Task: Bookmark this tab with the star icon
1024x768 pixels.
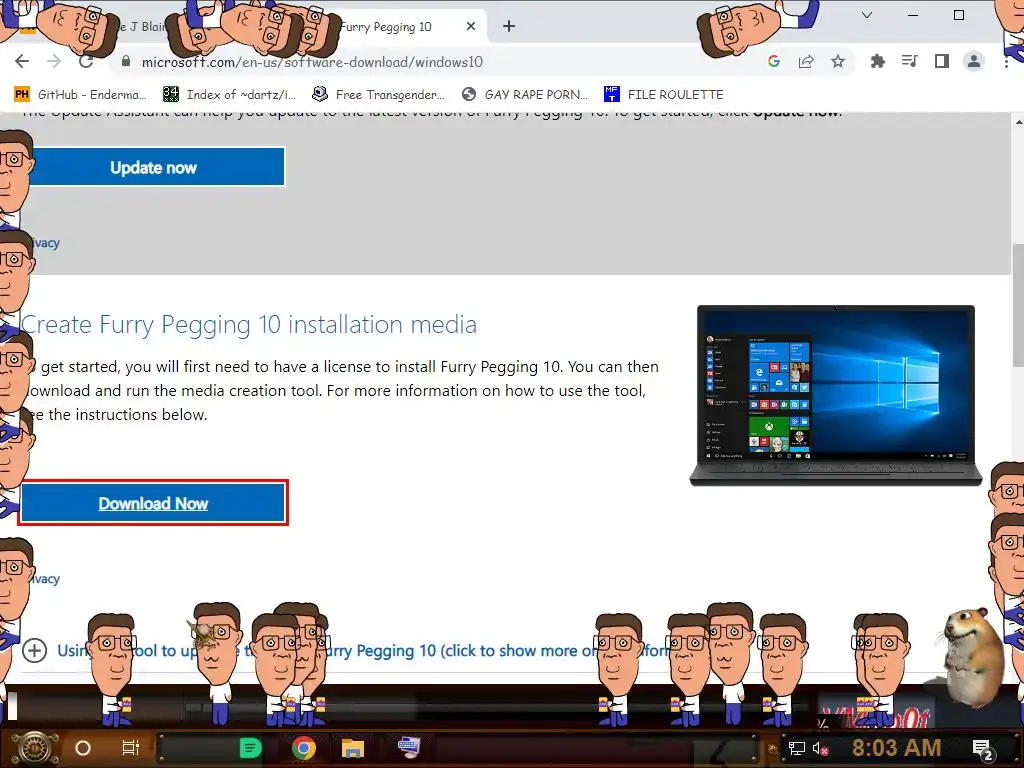Action: tap(838, 61)
